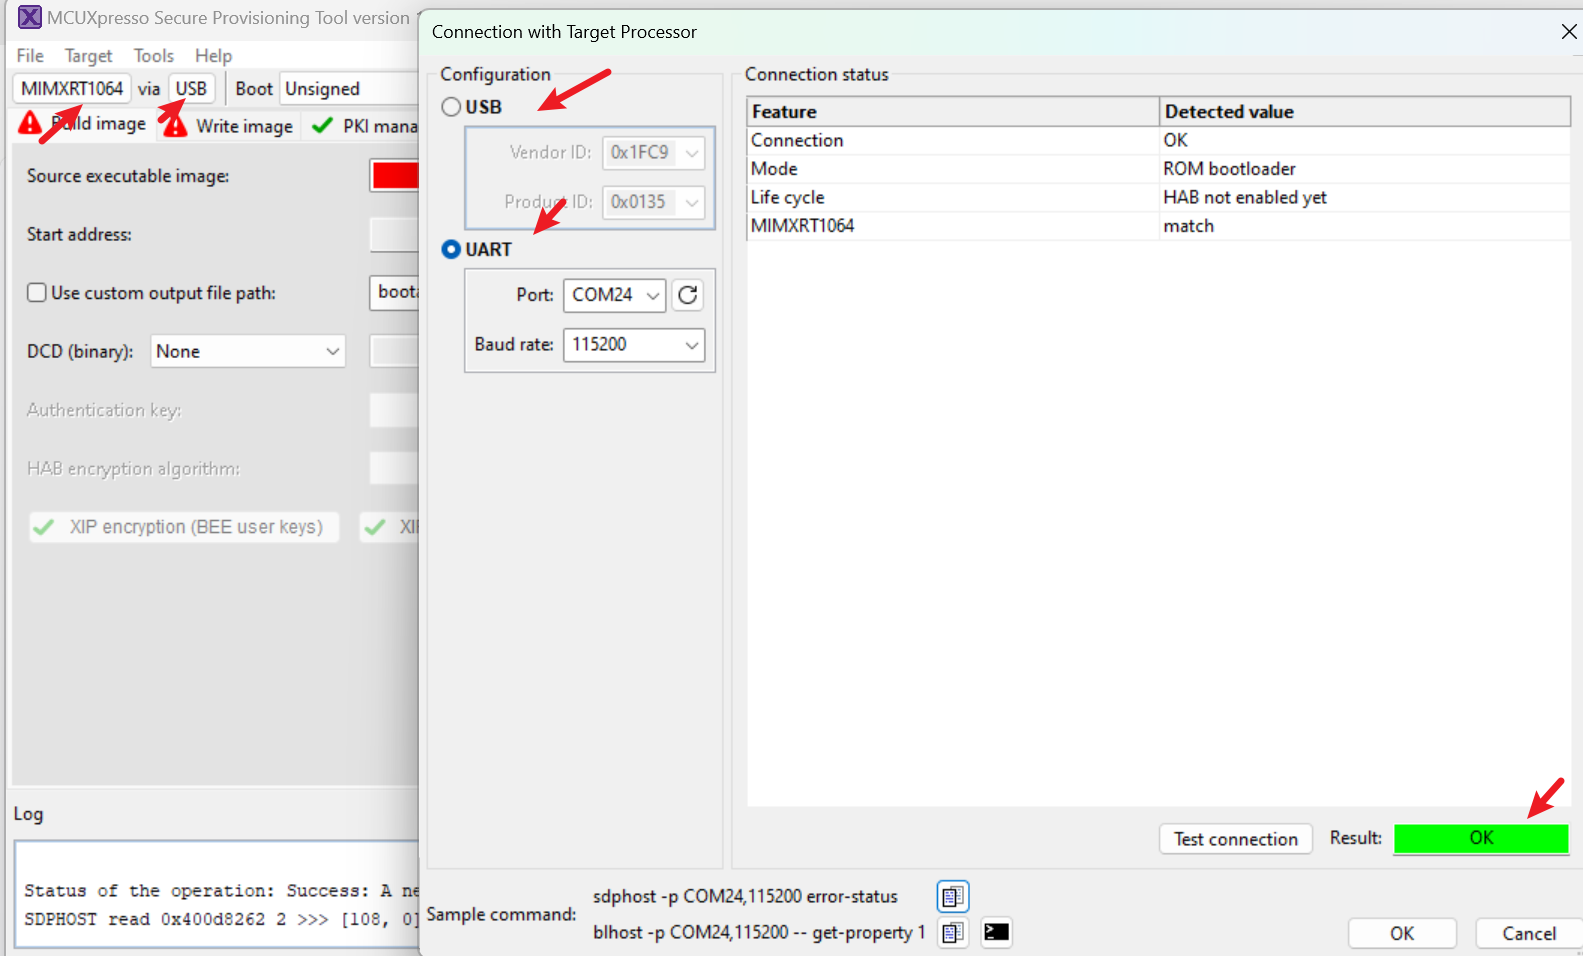Viewport: 1583px width, 956px height.
Task: Open the Tools menu
Action: pyautogui.click(x=154, y=55)
